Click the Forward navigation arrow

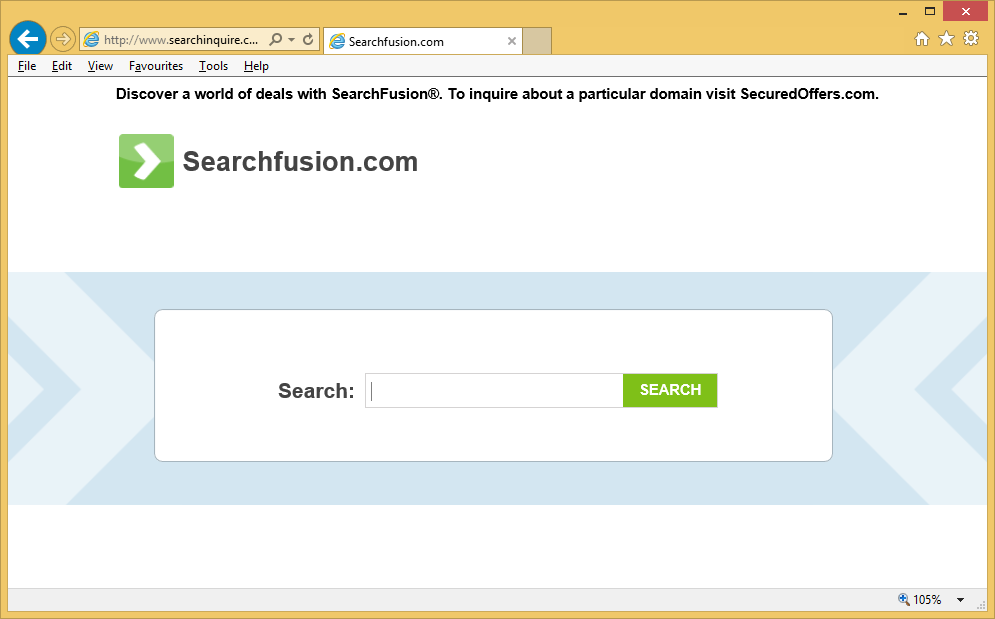(62, 39)
